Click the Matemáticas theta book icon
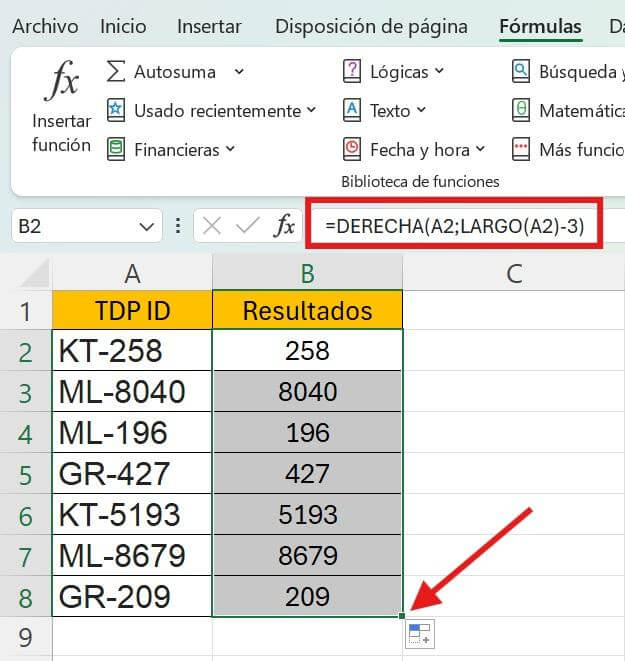This screenshot has height=661, width=625. (521, 110)
